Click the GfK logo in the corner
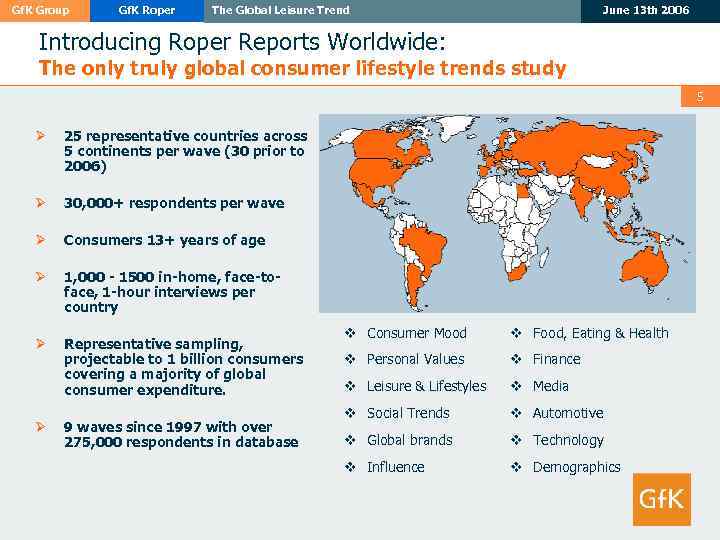This screenshot has height=540, width=720. click(x=661, y=499)
